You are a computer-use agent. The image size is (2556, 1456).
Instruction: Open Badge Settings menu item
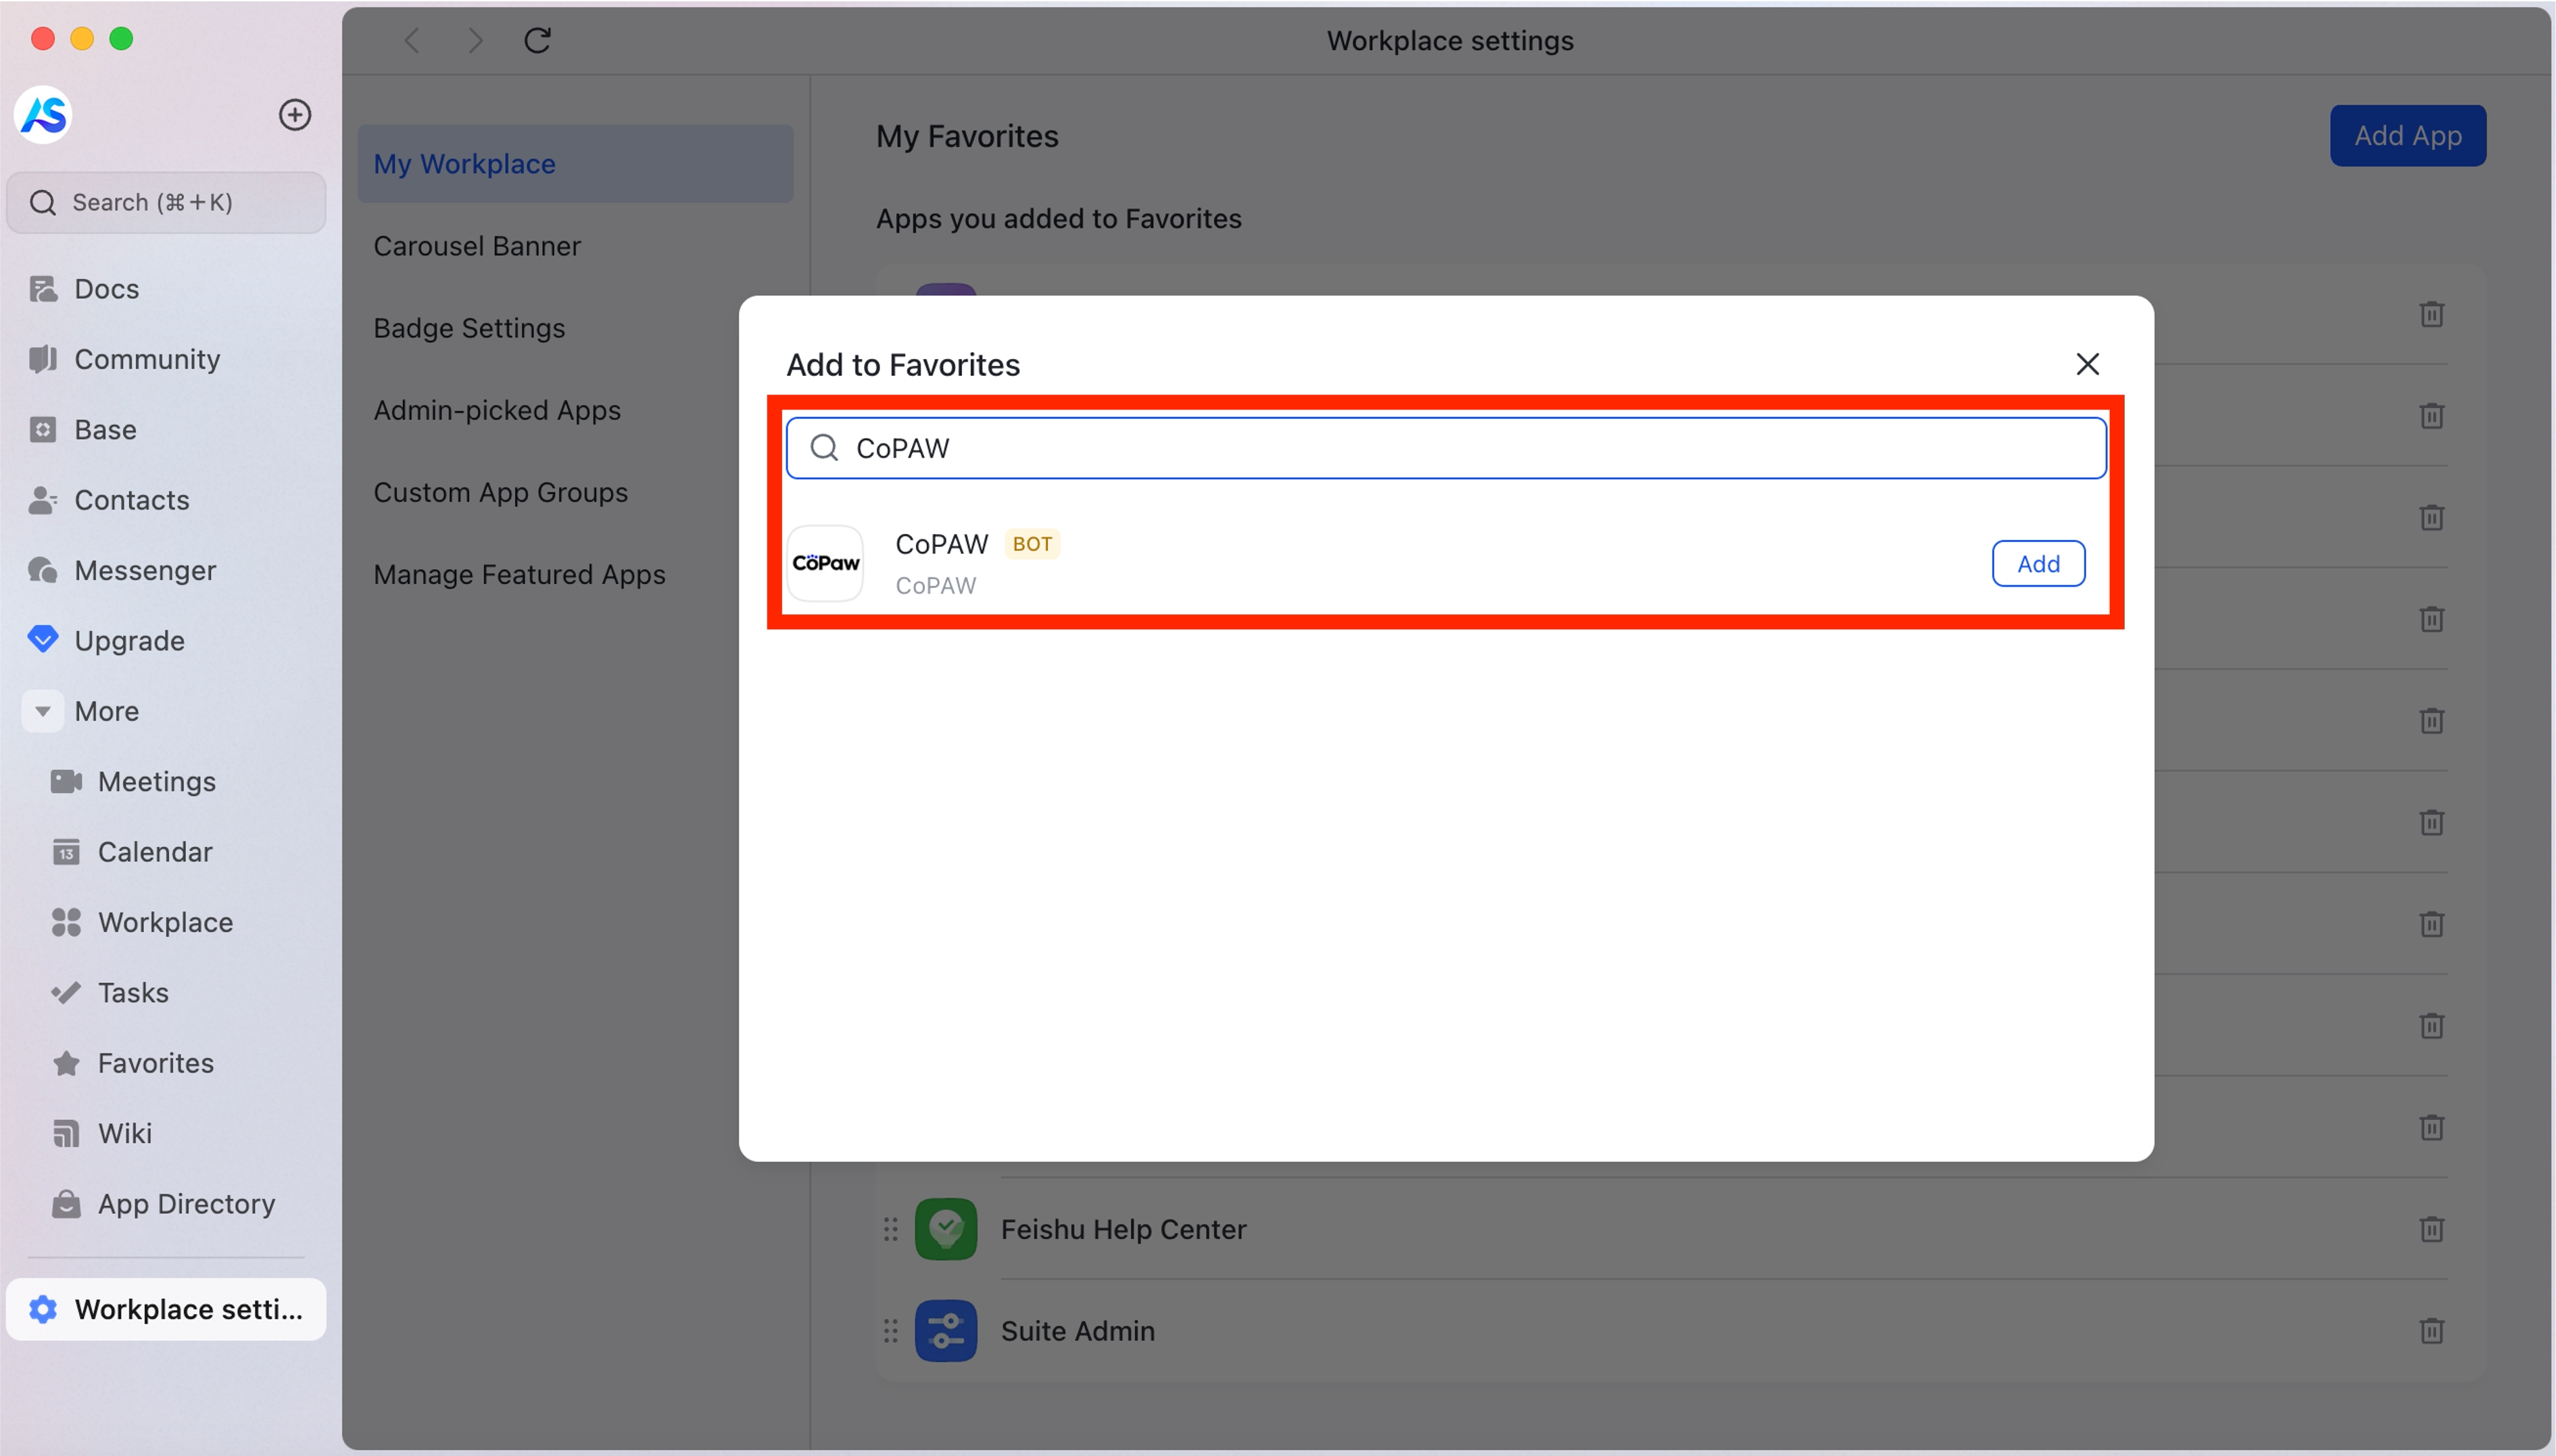(x=469, y=328)
